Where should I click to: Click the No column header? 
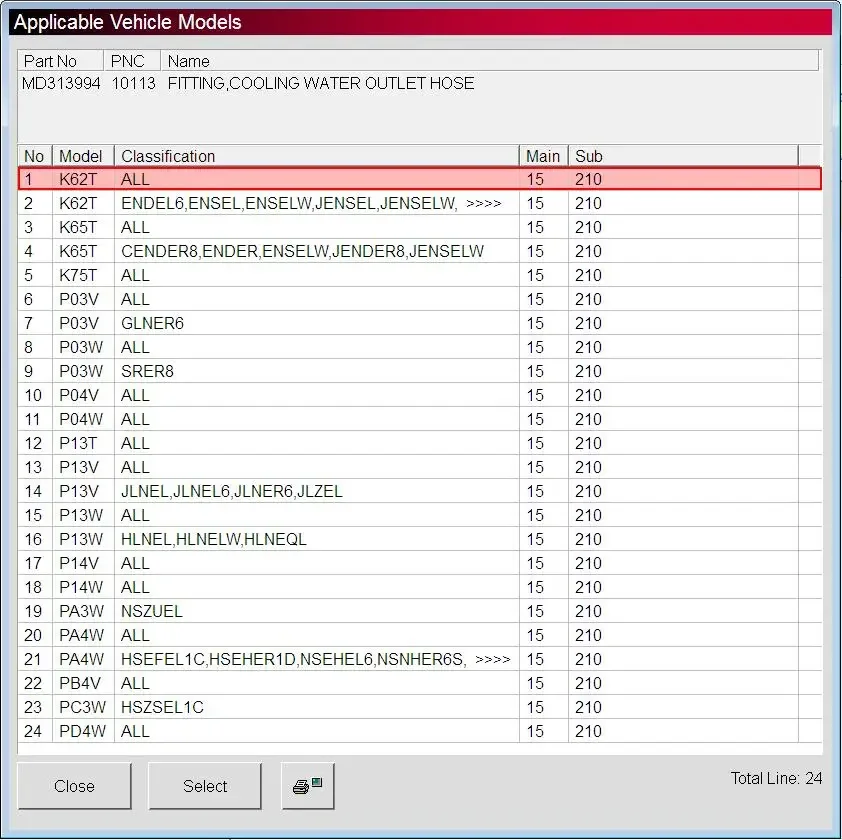34,156
